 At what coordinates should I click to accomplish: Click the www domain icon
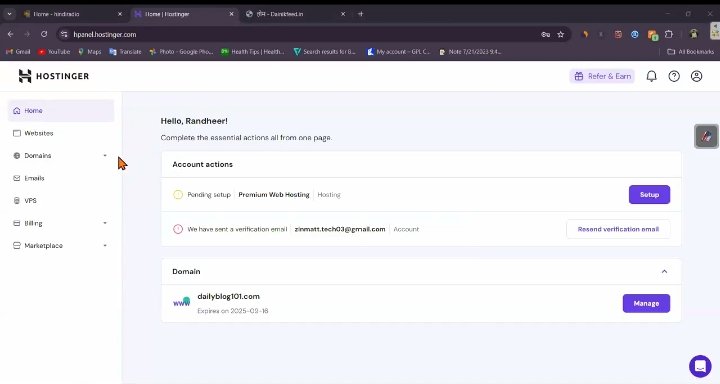pos(181,302)
